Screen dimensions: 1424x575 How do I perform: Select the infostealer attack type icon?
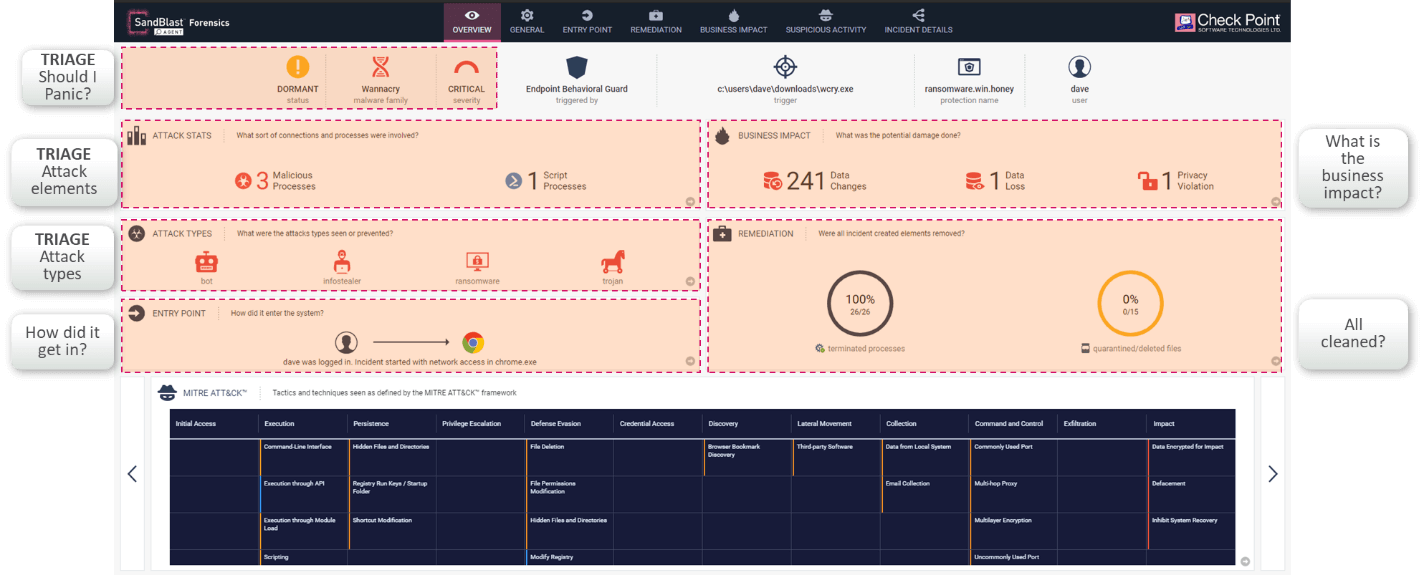(343, 262)
